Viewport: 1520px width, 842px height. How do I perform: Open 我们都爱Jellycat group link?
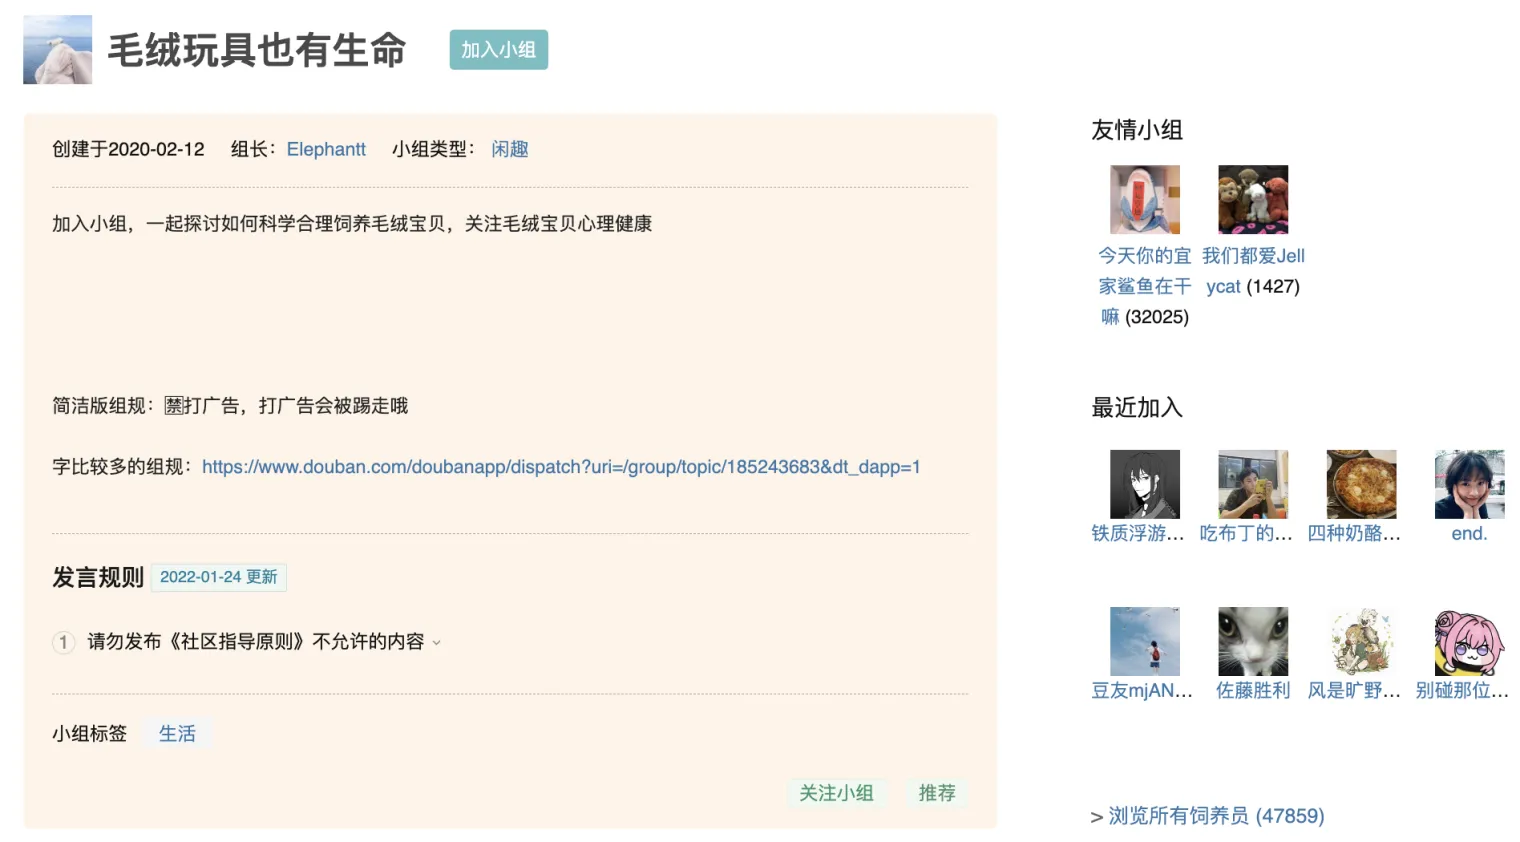tap(1253, 271)
